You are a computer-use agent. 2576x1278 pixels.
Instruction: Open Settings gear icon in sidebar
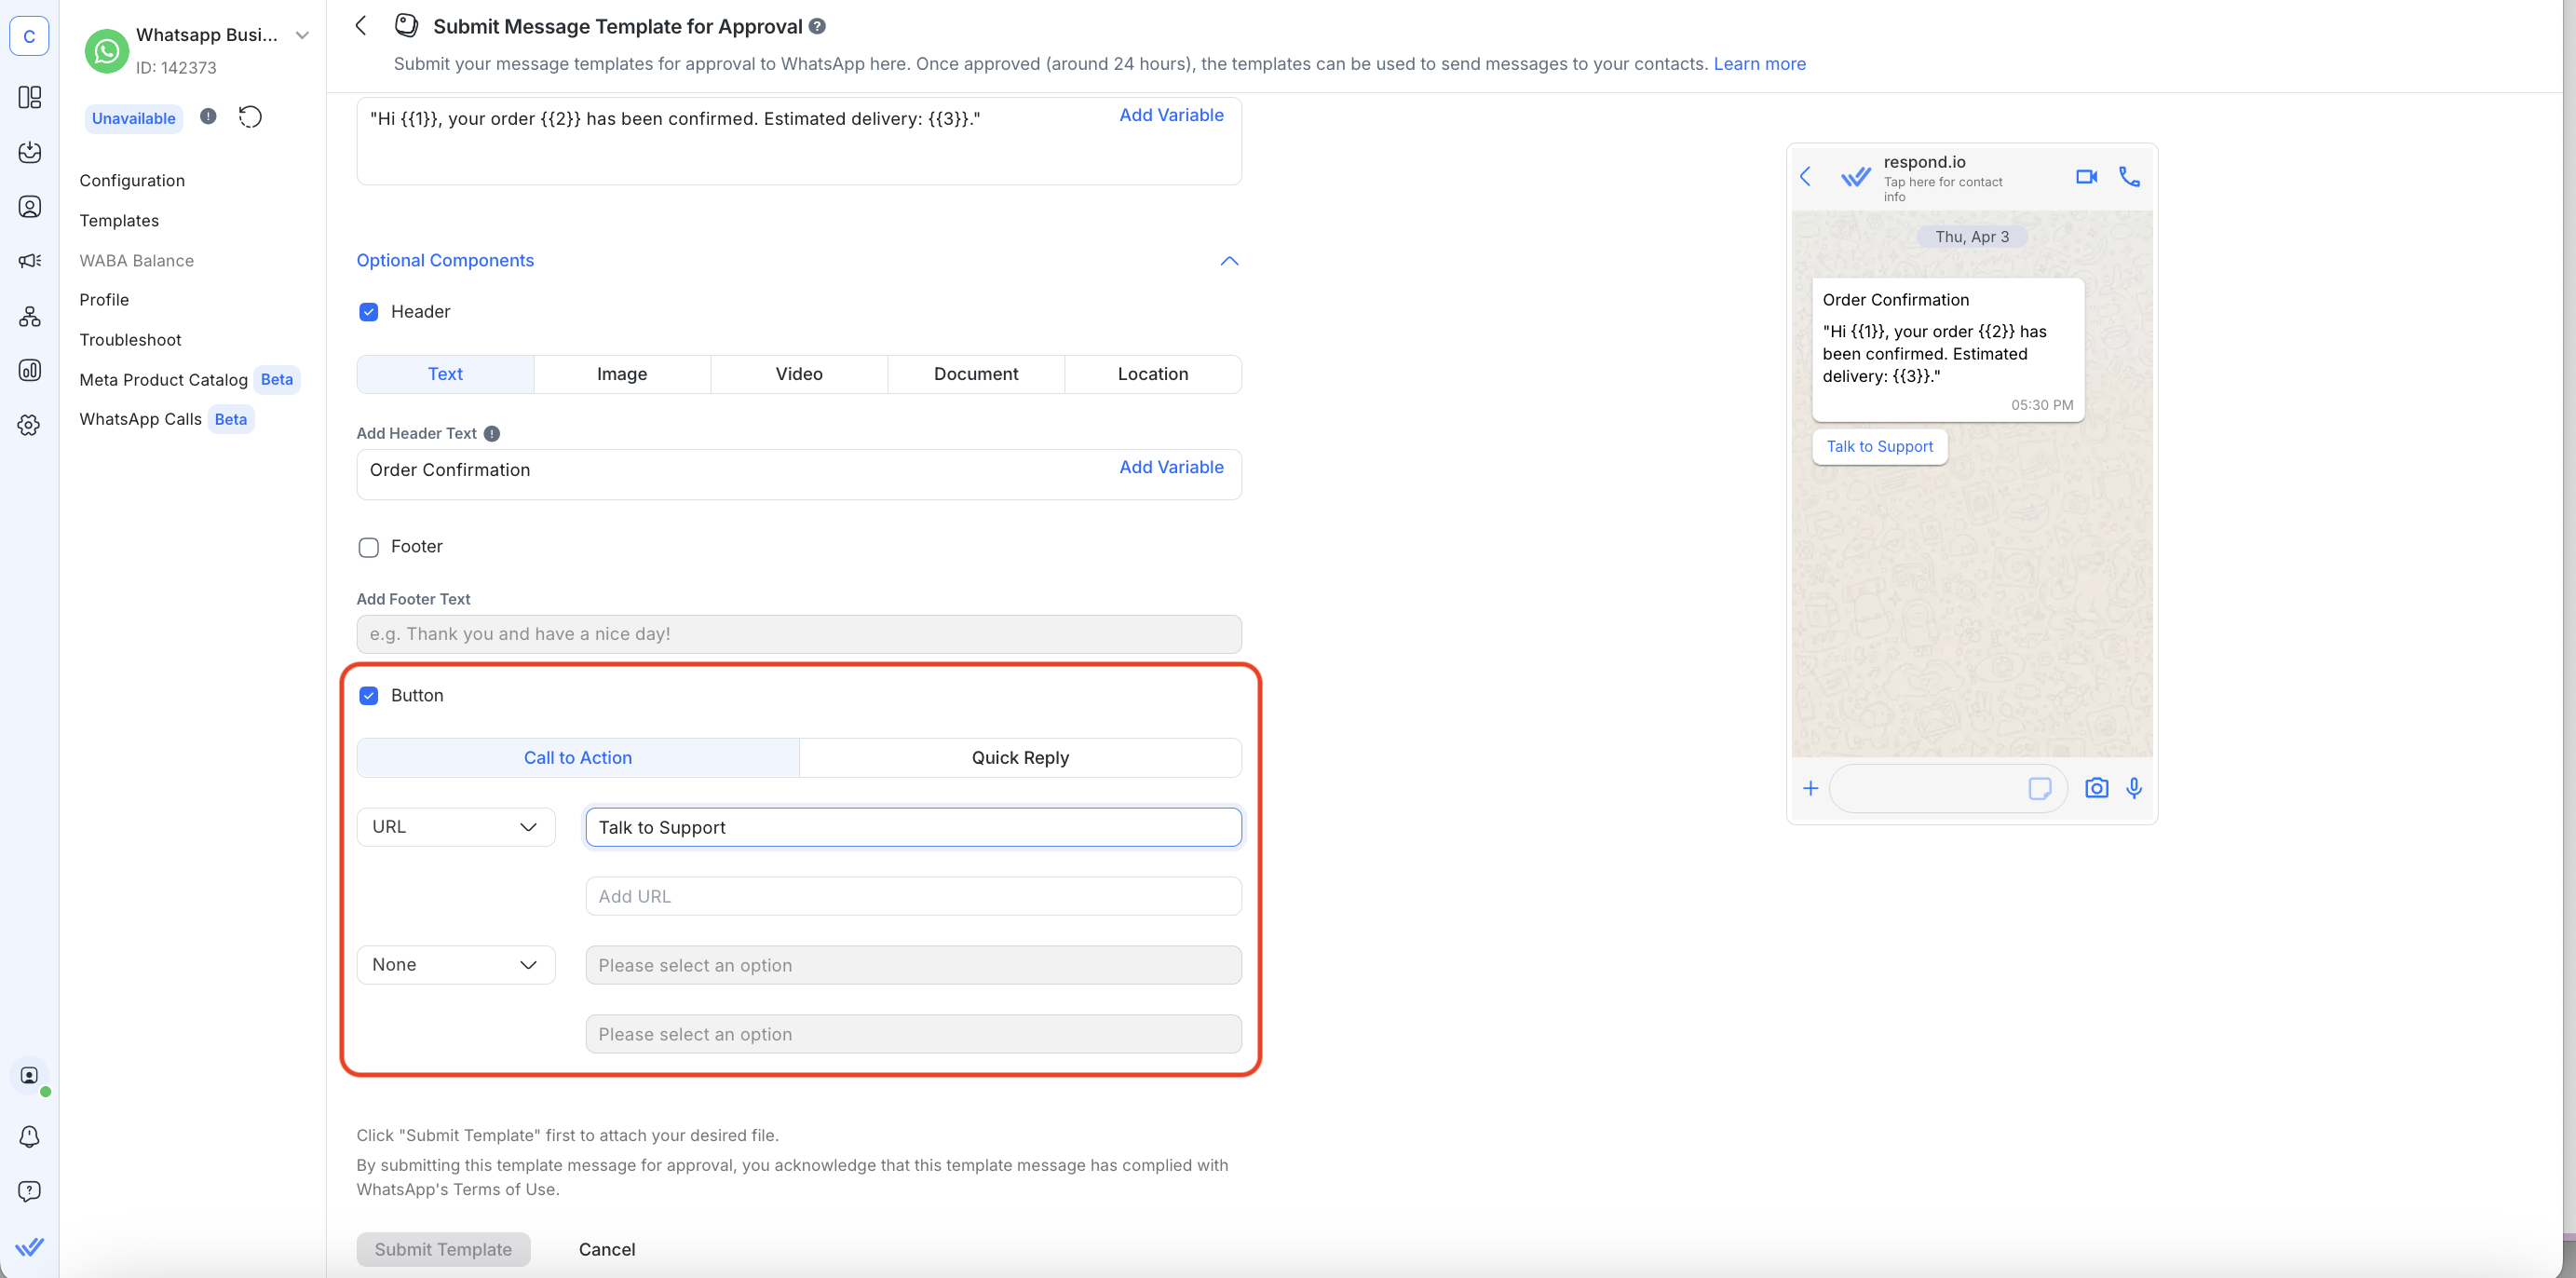[x=30, y=424]
